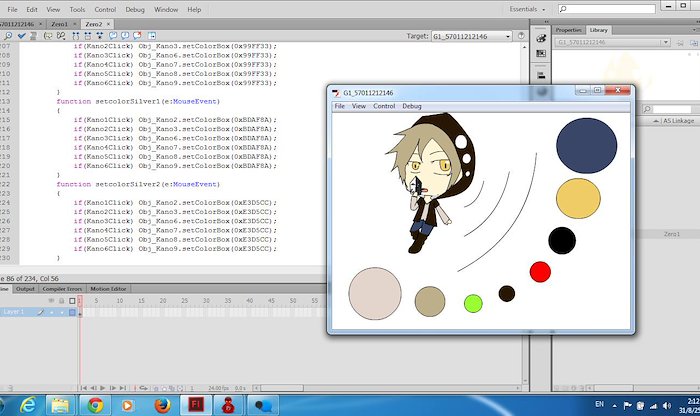700x416 pixels.
Task: Open Control menu in G1_57011212146 player window
Action: pyautogui.click(x=384, y=106)
